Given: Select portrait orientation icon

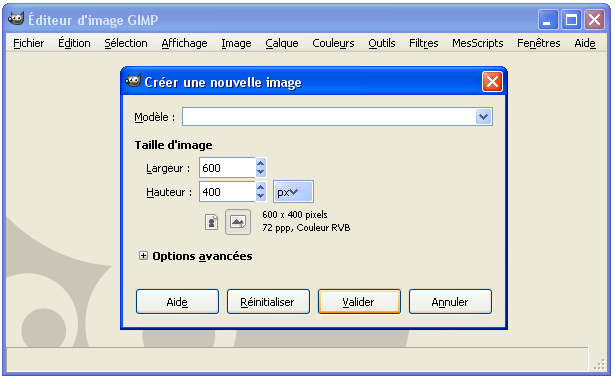Looking at the screenshot, I should [x=211, y=222].
